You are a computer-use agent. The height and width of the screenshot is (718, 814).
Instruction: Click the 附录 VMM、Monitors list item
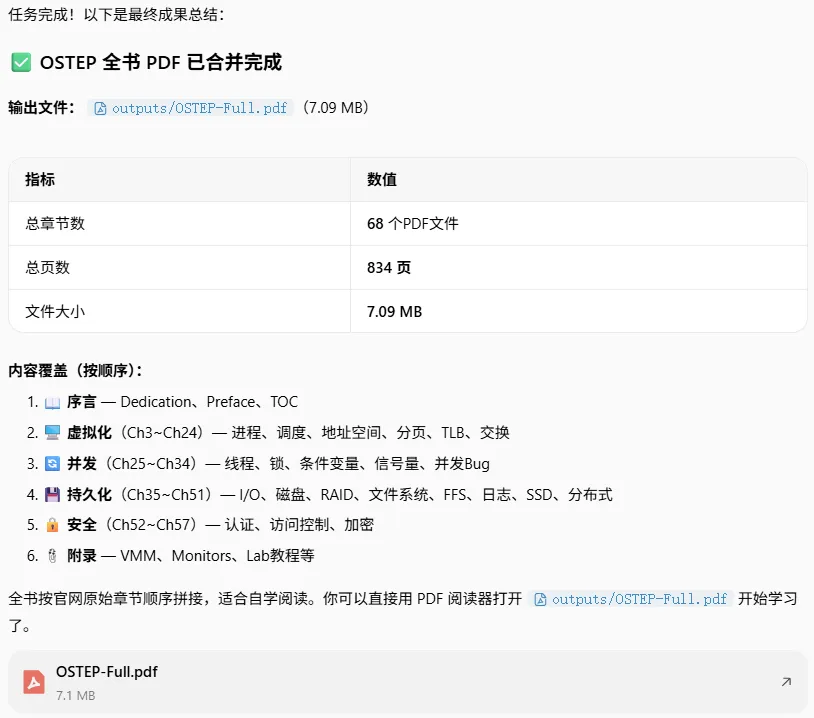coord(191,556)
